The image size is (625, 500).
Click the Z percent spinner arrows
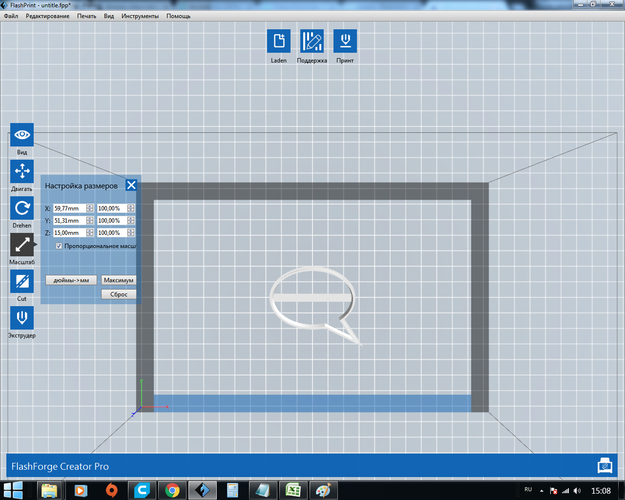click(x=131, y=232)
